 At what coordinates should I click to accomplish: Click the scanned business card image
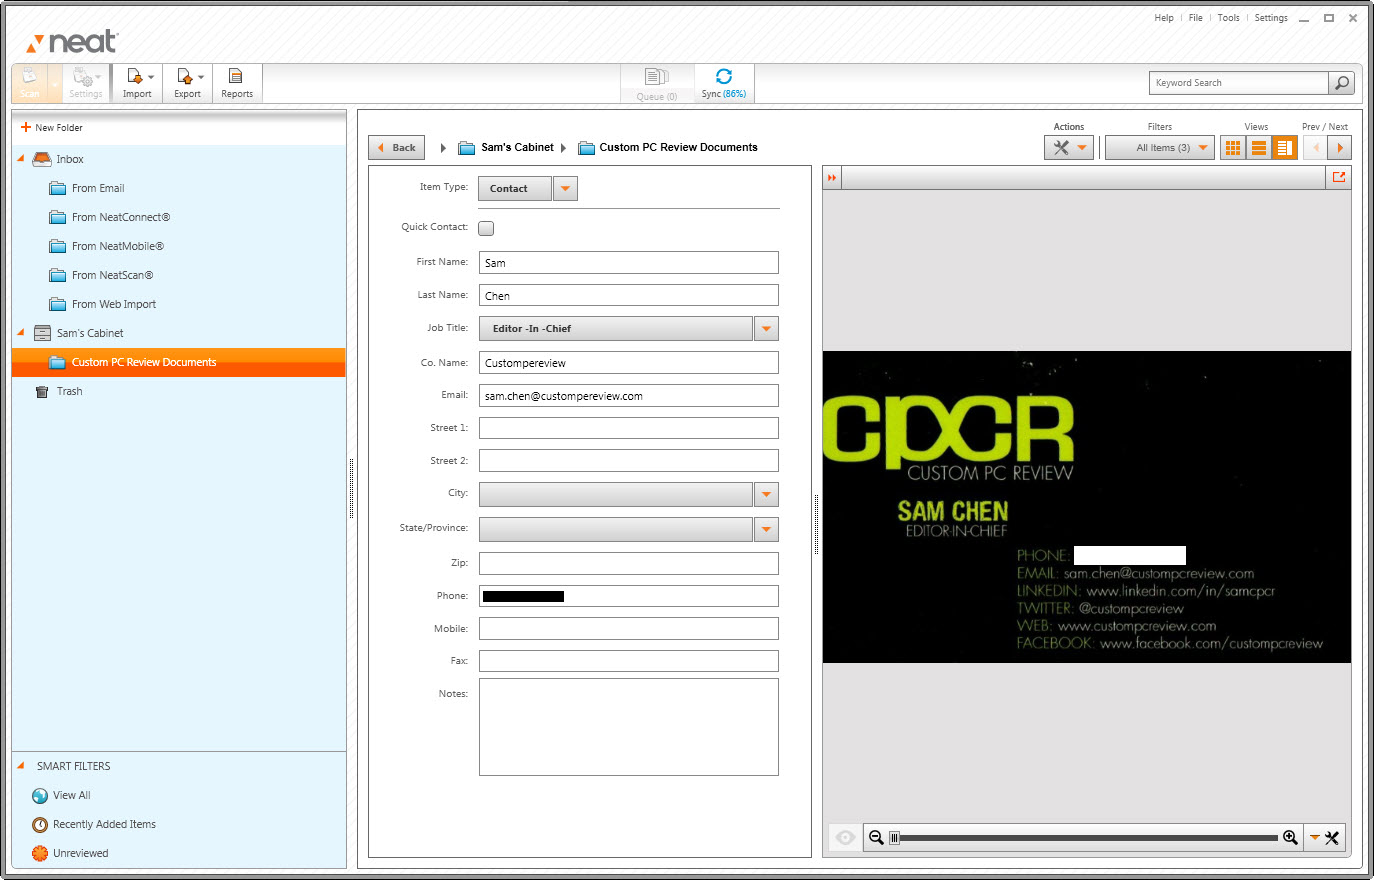(x=1087, y=507)
